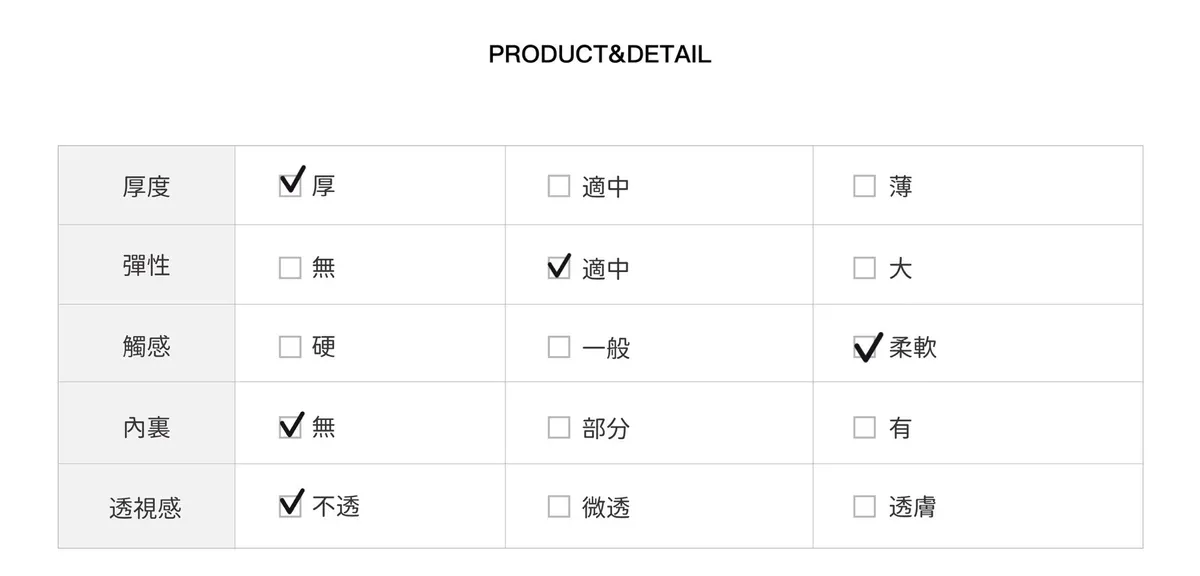This screenshot has width=1200, height=576.
Task: Select the 透膚 checkbox
Action: click(864, 507)
